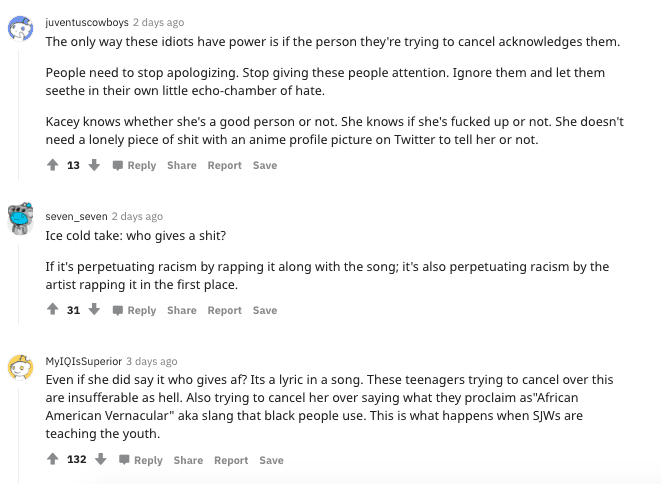Reply to juventuscowboys' comment
661x484 pixels.
pyautogui.click(x=134, y=165)
